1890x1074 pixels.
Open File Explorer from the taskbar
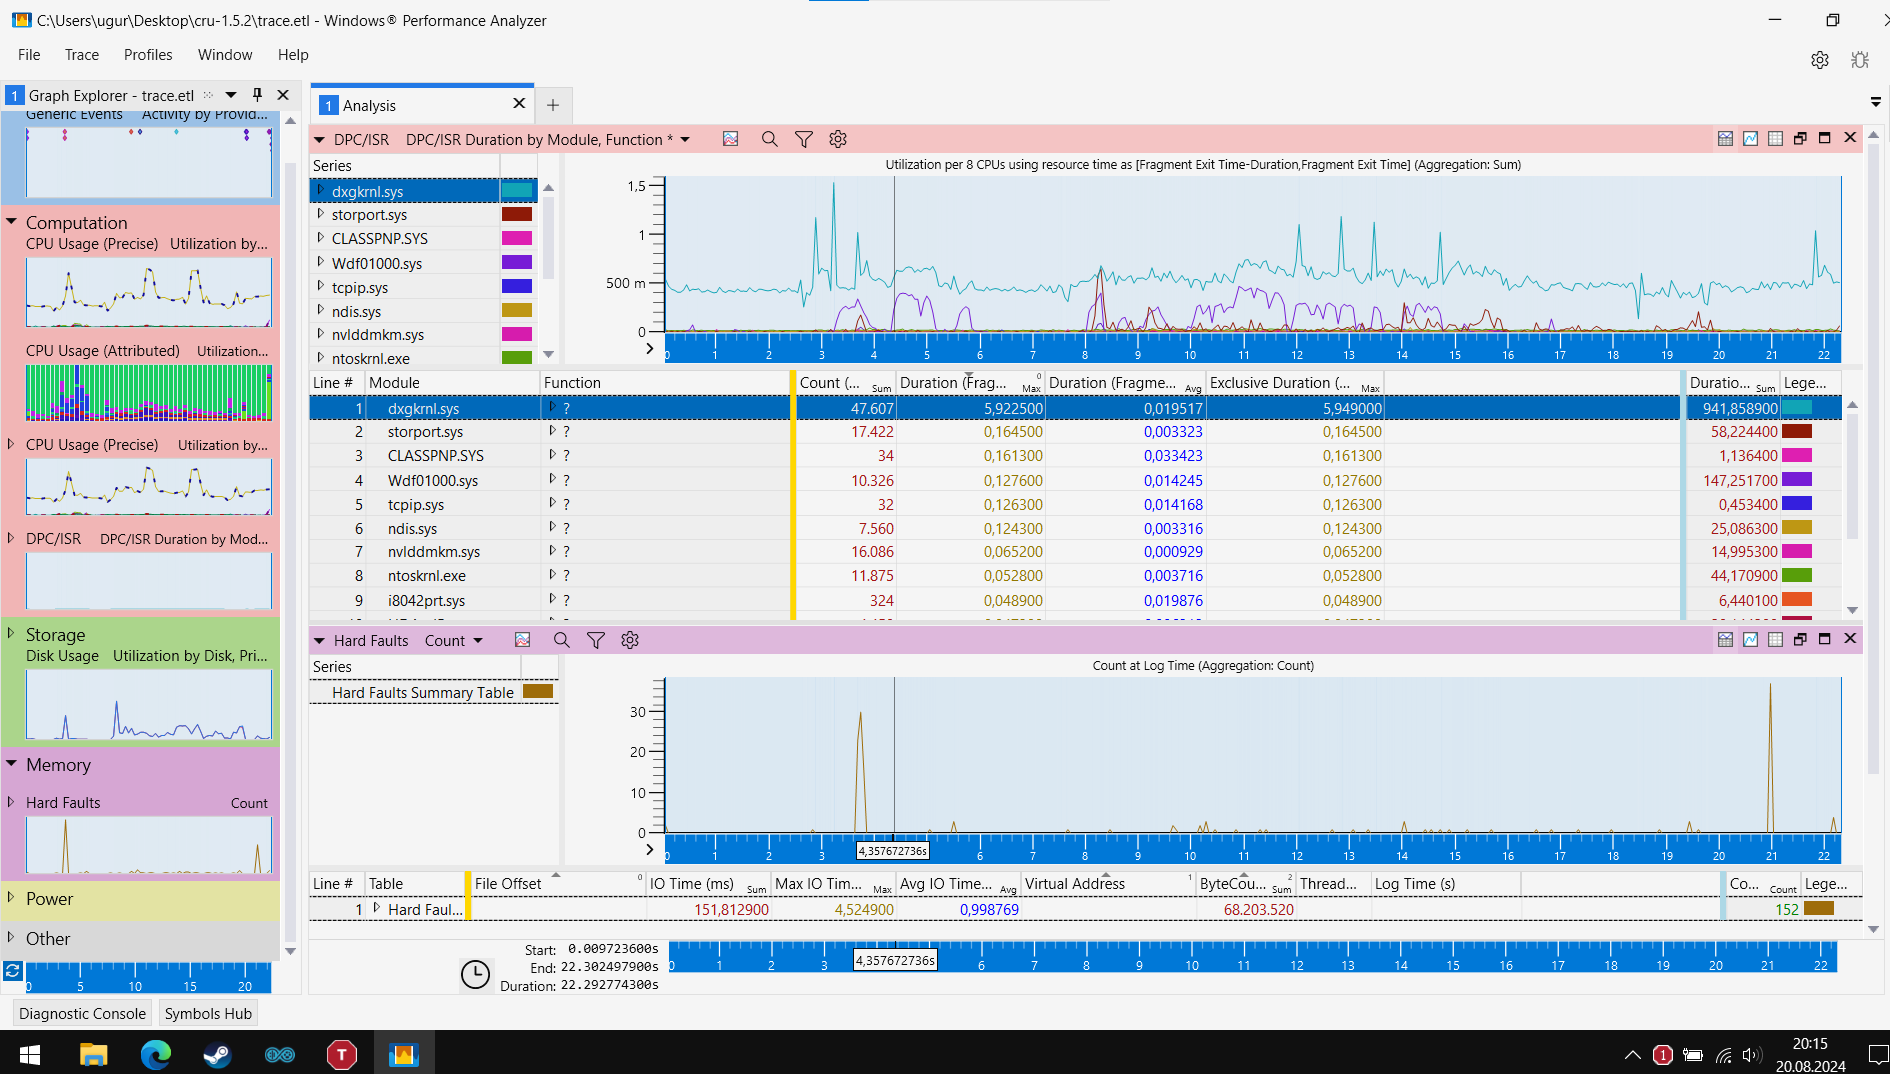point(94,1054)
